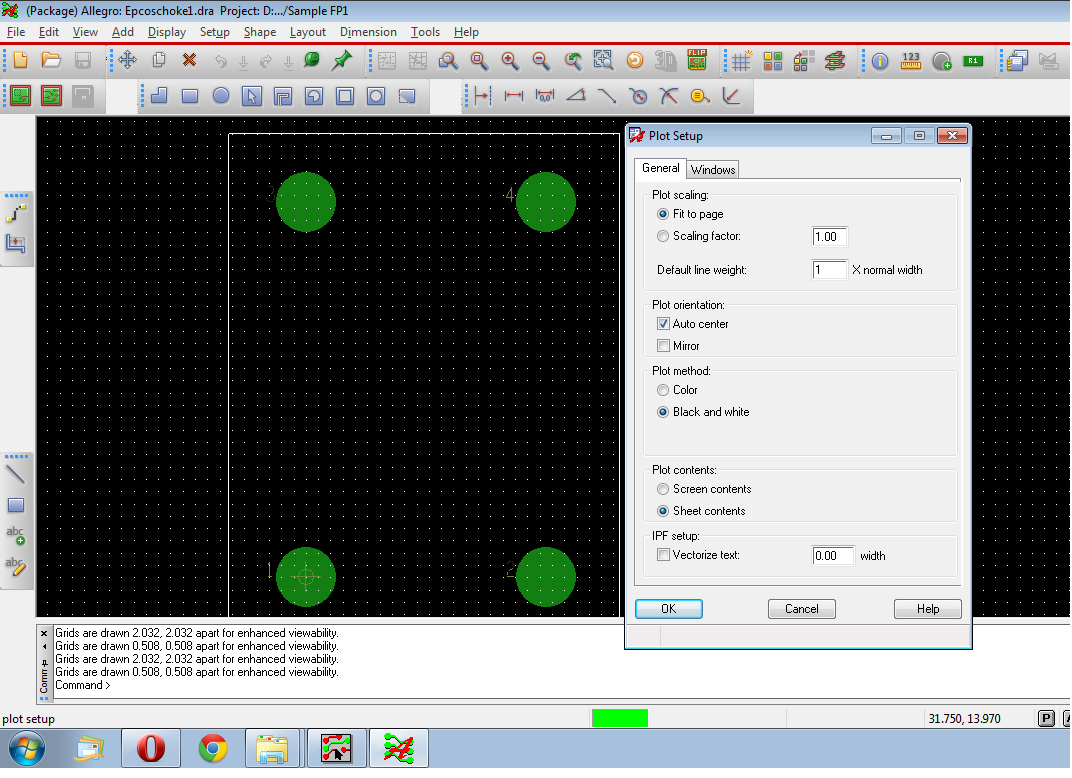The image size is (1072, 778).
Task: Click the green pushpin icon
Action: [341, 61]
